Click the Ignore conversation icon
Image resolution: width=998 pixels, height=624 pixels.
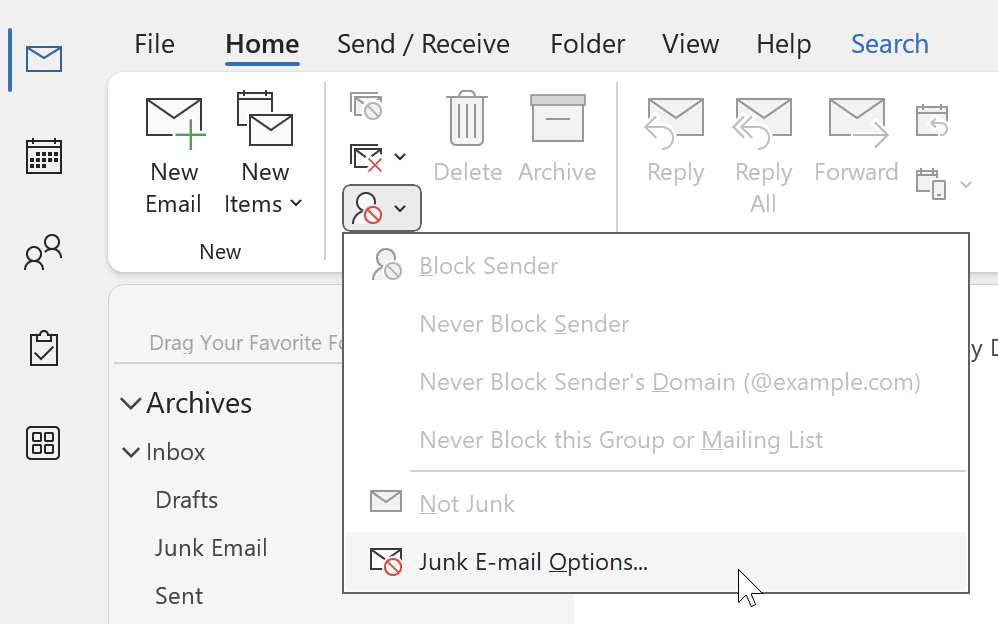[367, 104]
